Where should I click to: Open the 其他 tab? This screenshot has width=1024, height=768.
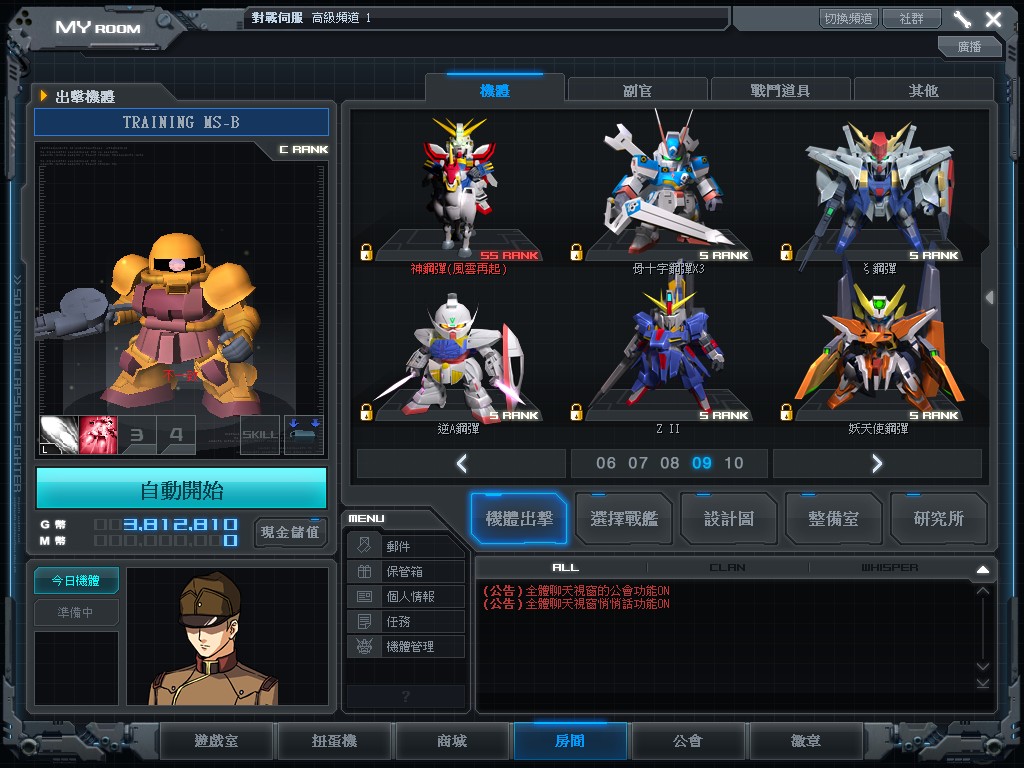tap(923, 90)
